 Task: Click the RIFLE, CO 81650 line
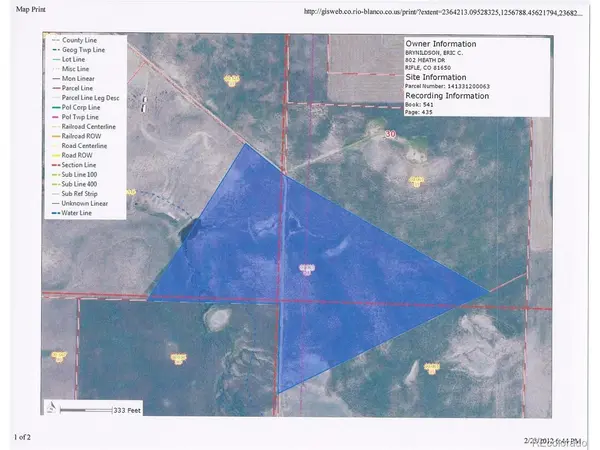[428, 68]
